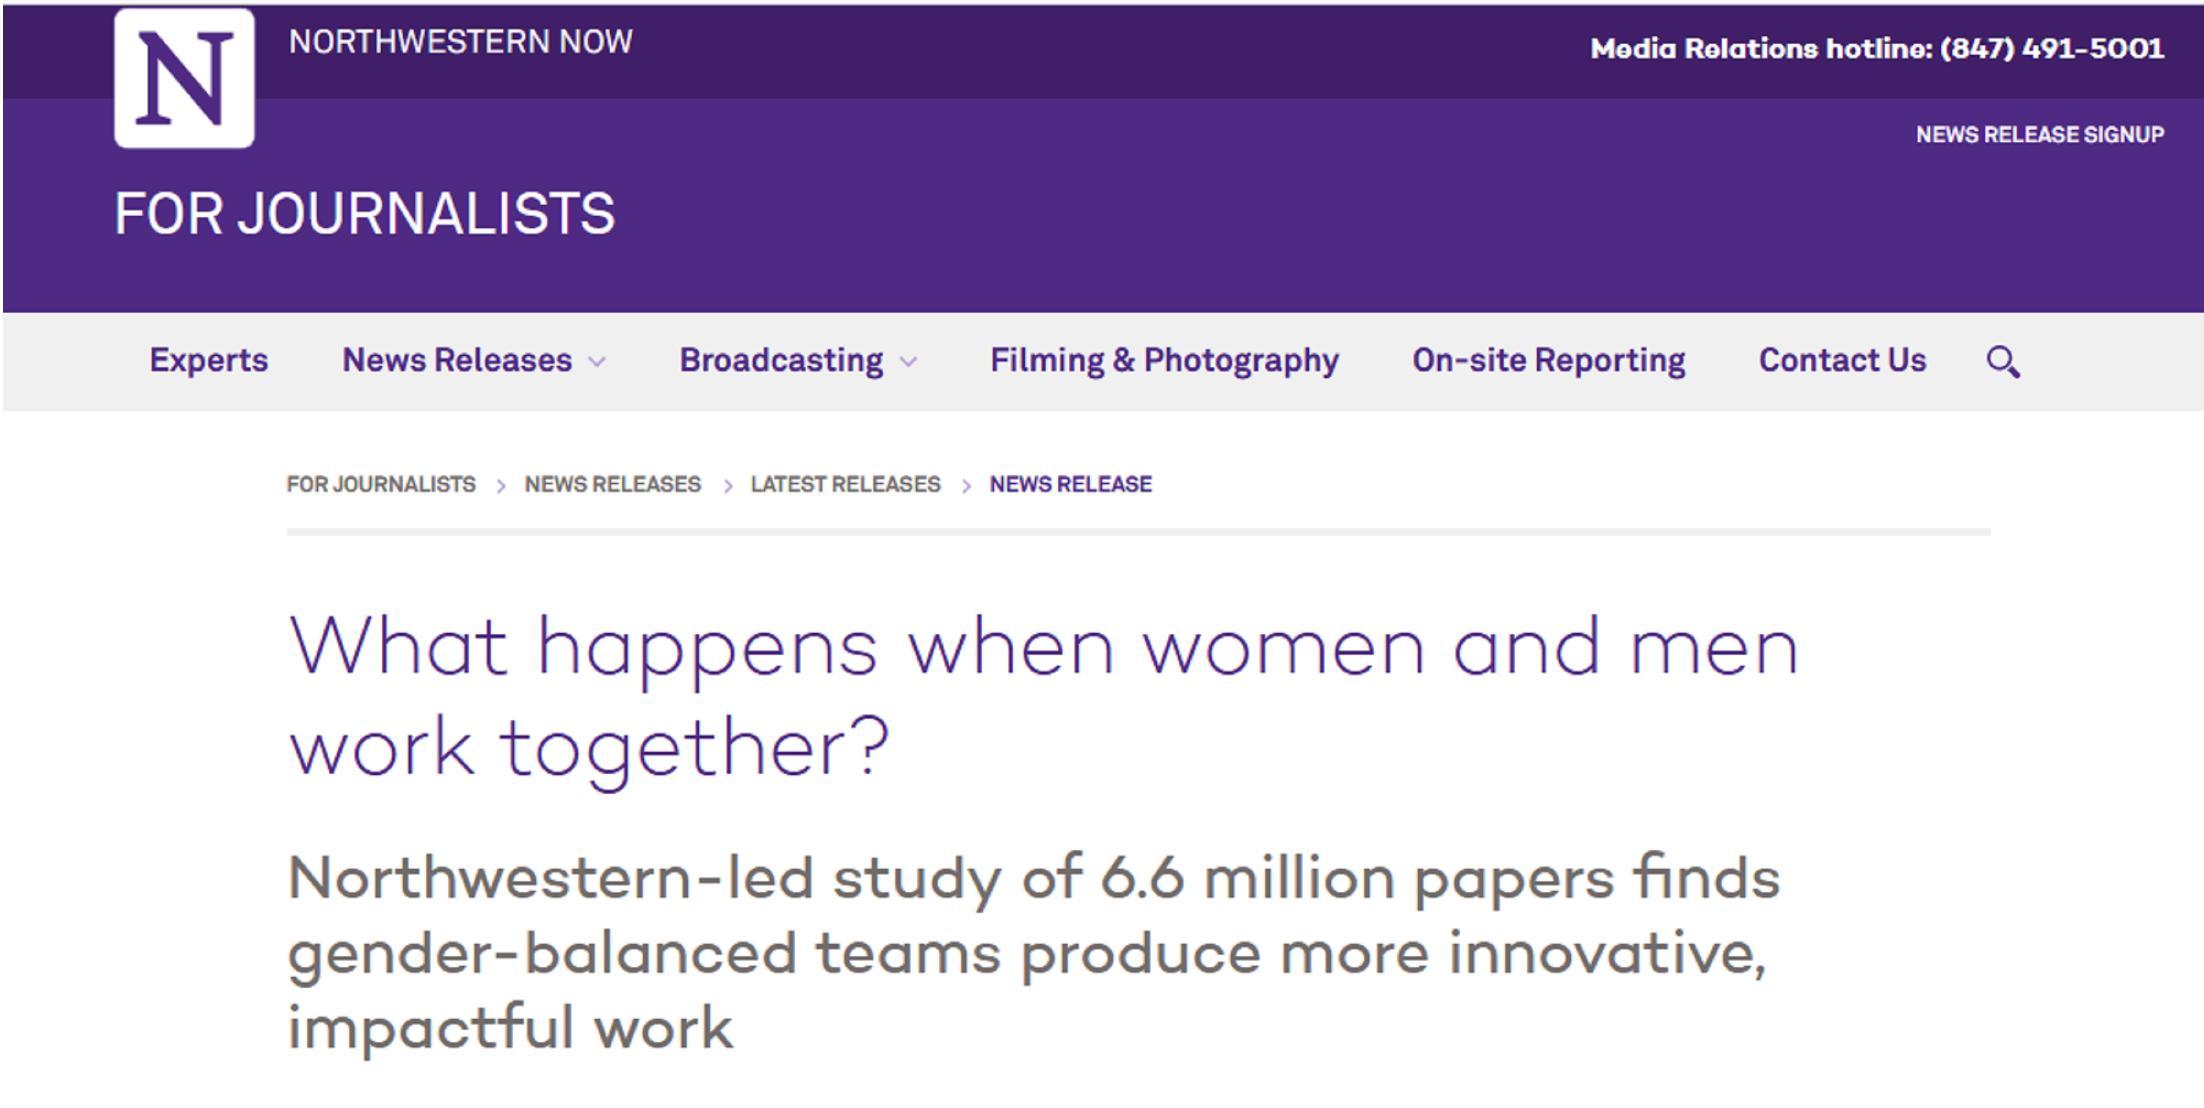Go to Filming & Photography page
2204x1108 pixels.
(1164, 360)
